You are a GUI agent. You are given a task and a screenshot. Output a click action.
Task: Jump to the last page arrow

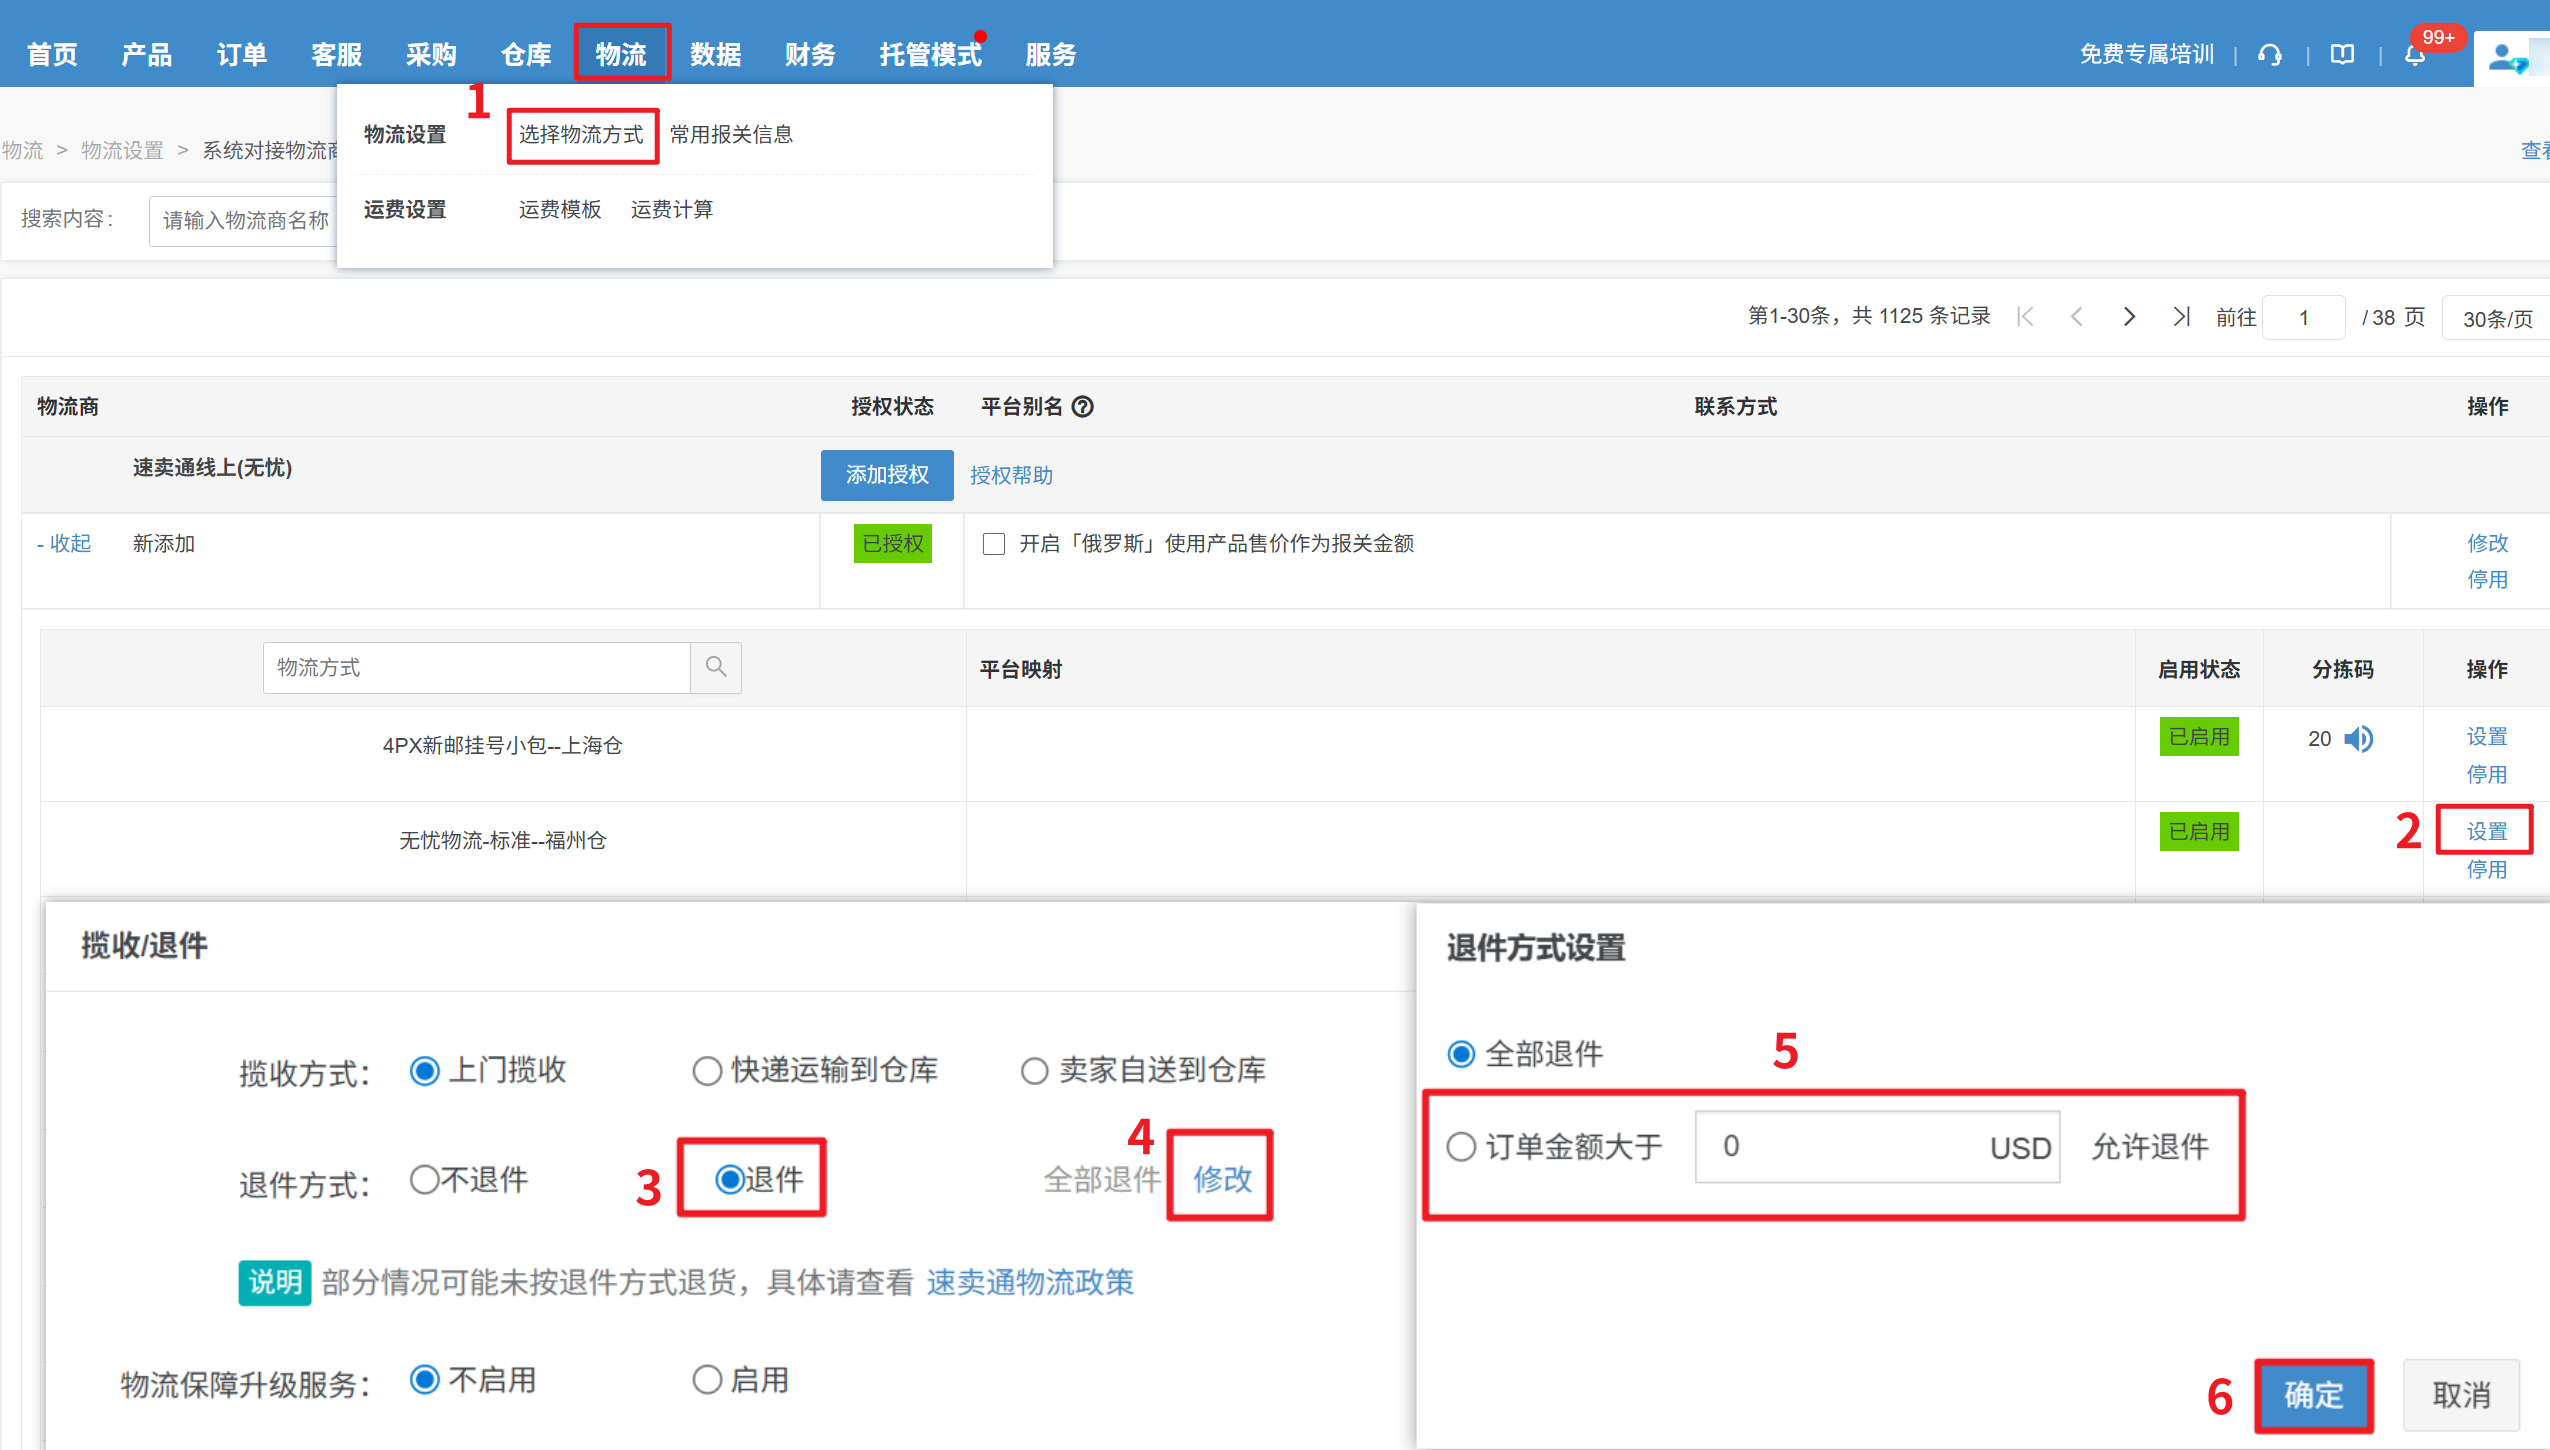tap(2181, 317)
